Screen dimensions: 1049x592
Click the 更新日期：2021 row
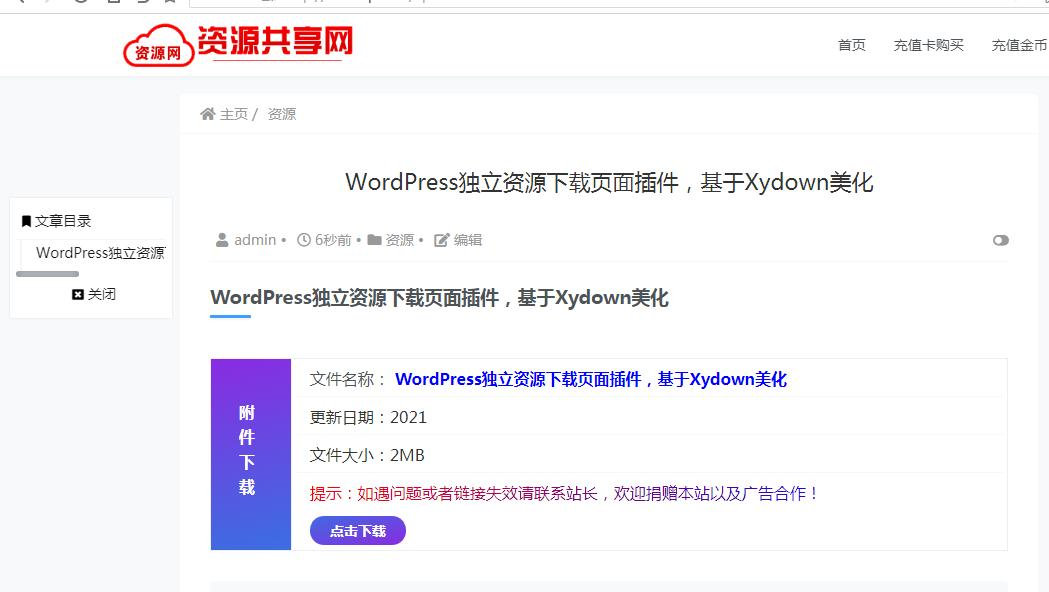649,417
